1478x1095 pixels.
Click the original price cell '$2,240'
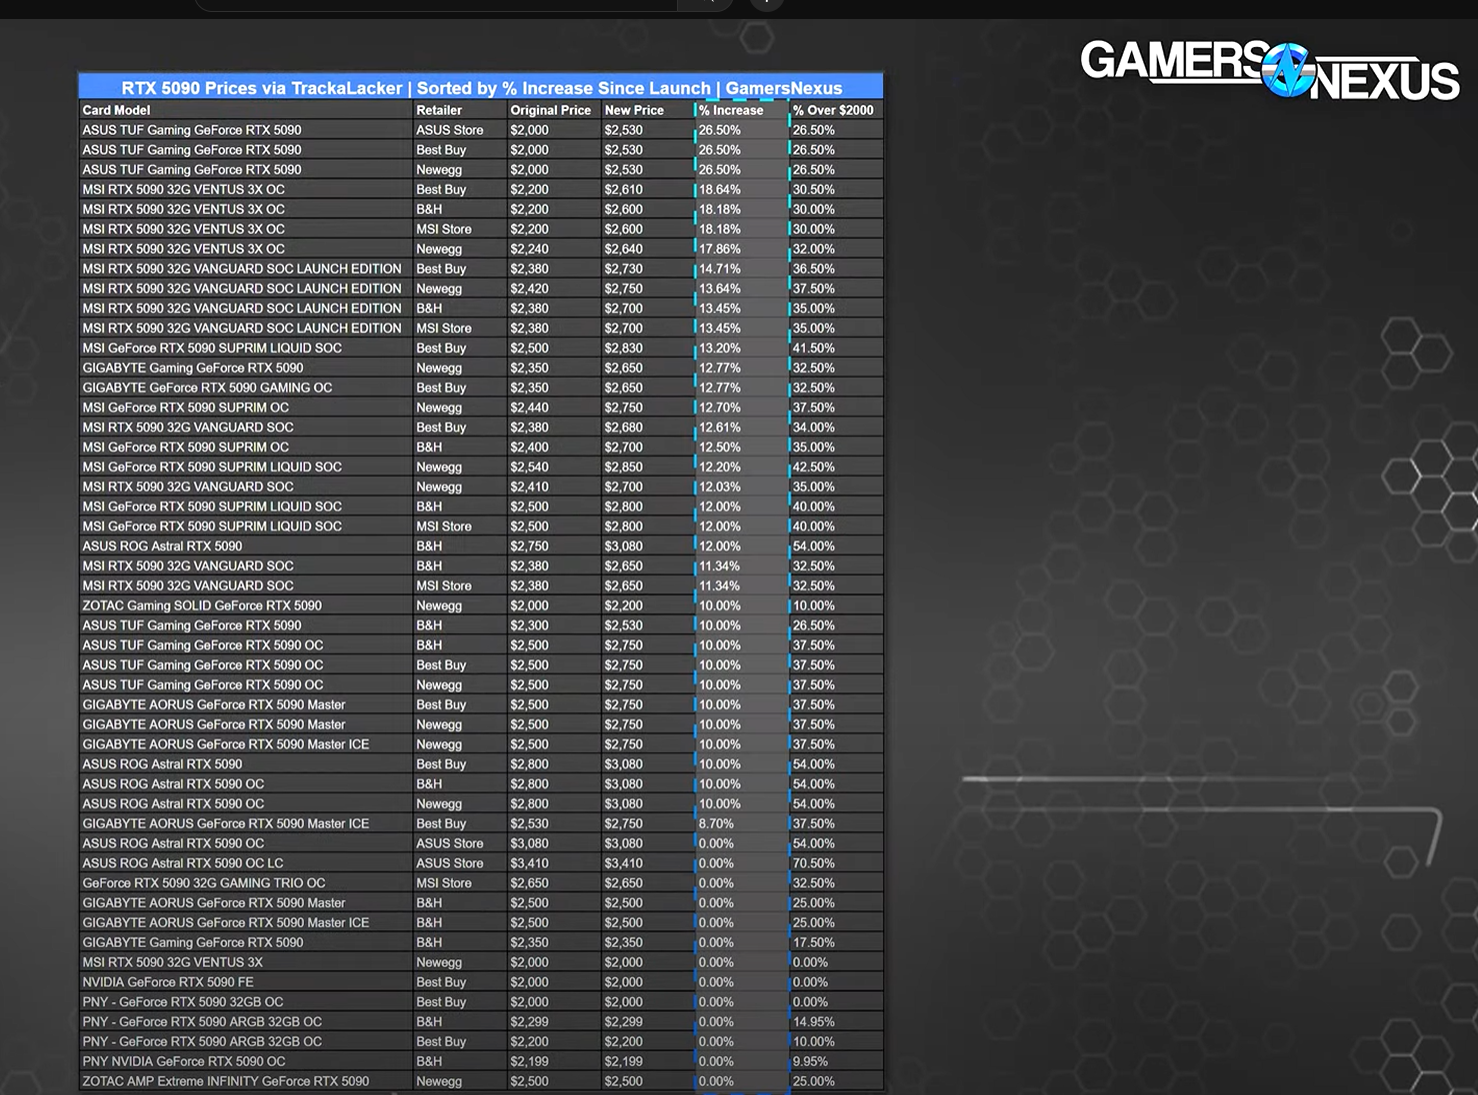tap(529, 249)
